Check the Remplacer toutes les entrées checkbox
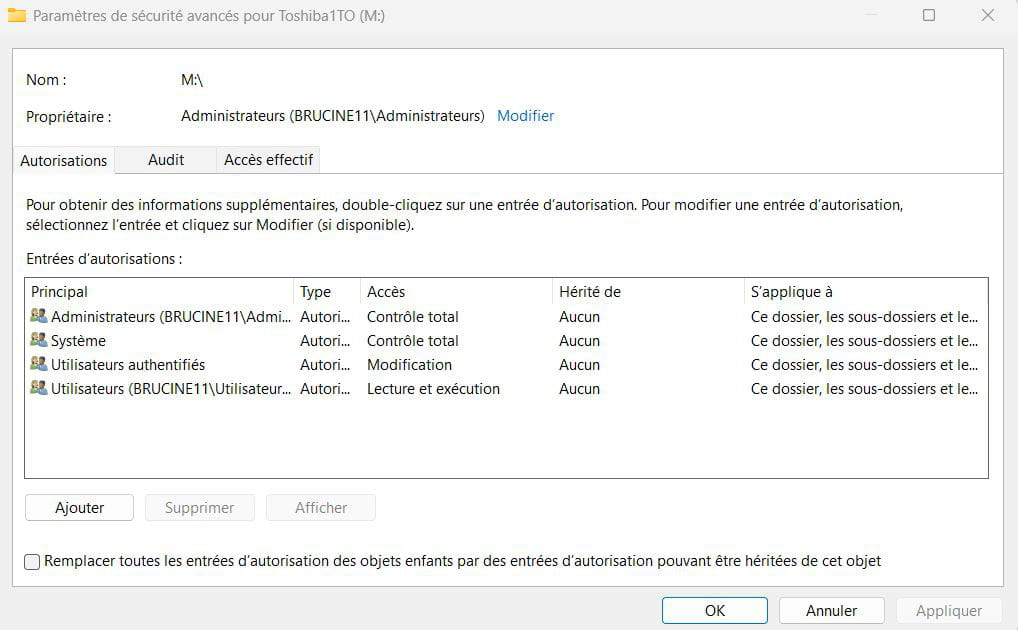 (32, 561)
